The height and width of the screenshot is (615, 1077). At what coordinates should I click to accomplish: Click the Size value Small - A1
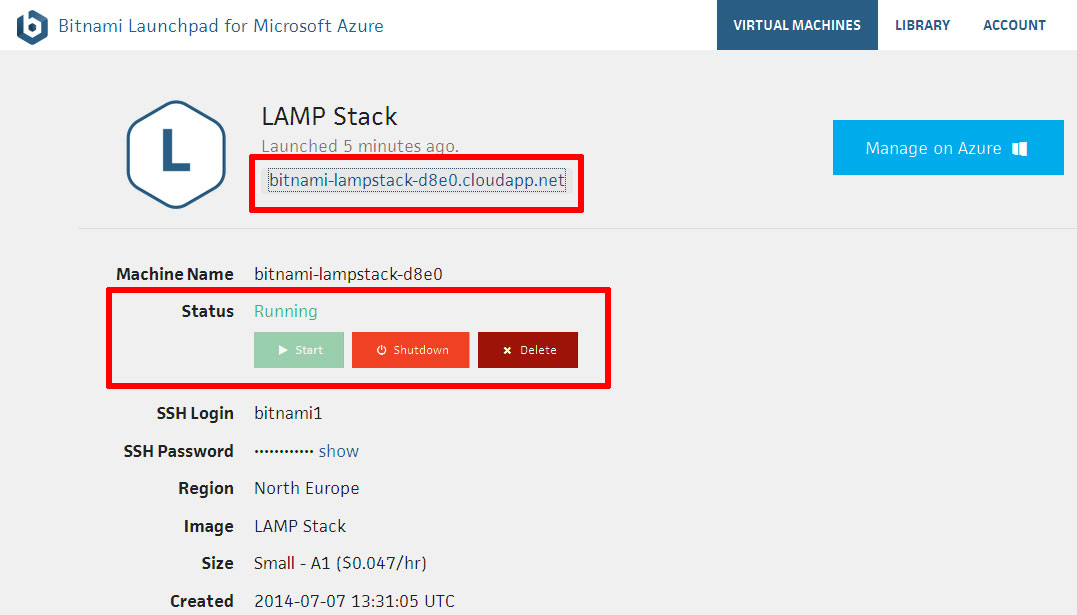(340, 563)
